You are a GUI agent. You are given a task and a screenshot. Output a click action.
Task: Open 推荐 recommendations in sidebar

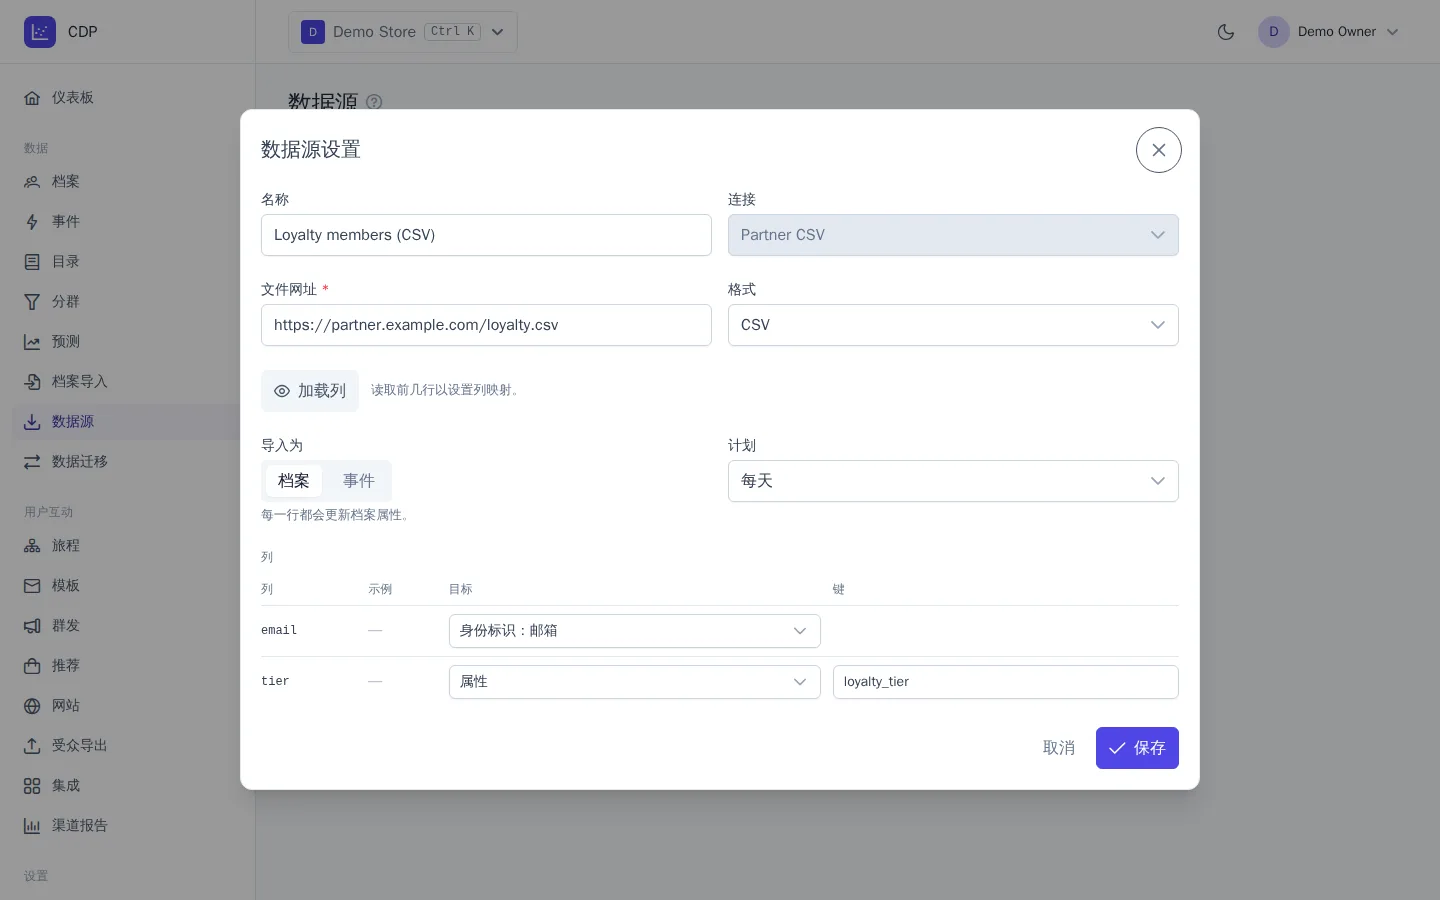pos(127,666)
